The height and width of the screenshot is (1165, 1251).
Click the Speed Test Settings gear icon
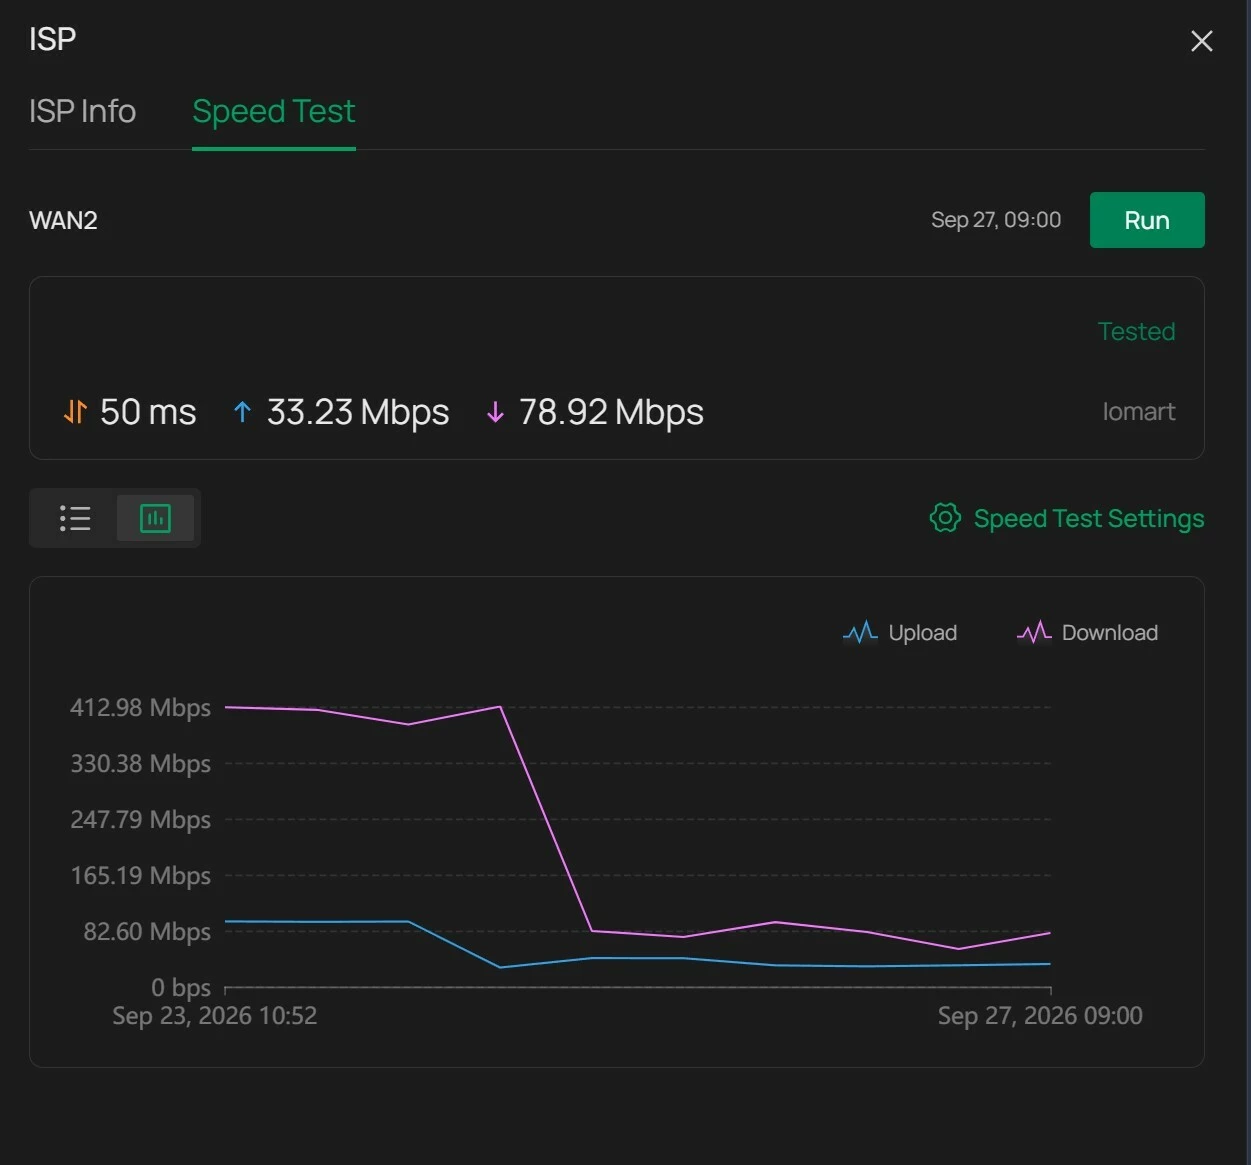click(x=945, y=517)
